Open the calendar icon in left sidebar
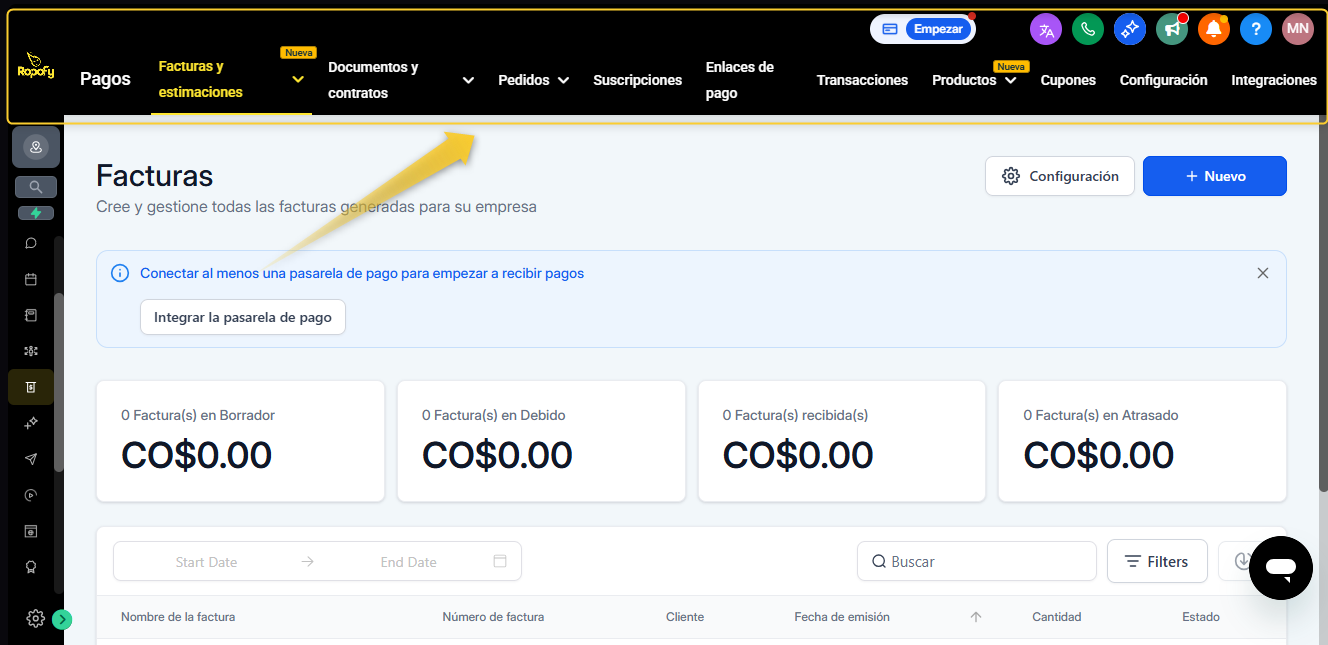 (x=31, y=279)
